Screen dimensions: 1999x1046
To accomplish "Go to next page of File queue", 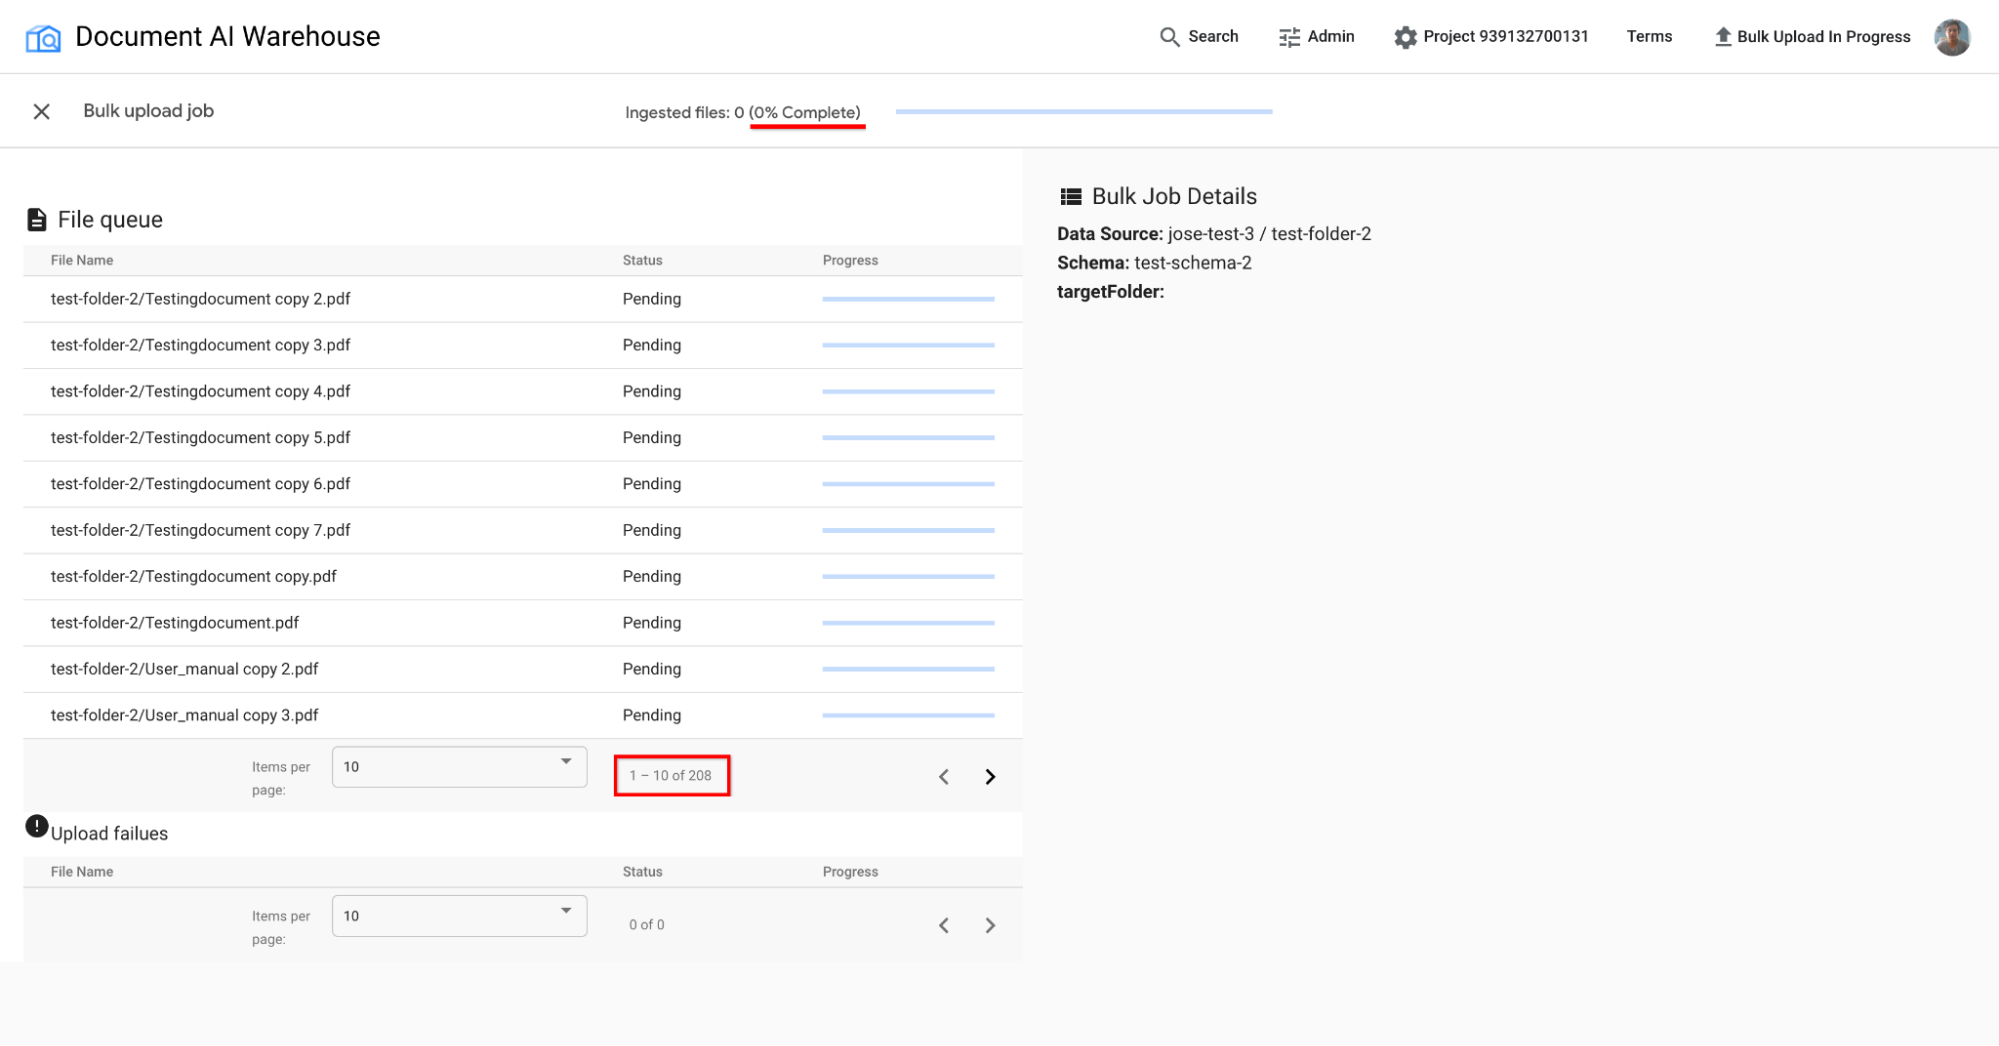I will click(x=989, y=776).
